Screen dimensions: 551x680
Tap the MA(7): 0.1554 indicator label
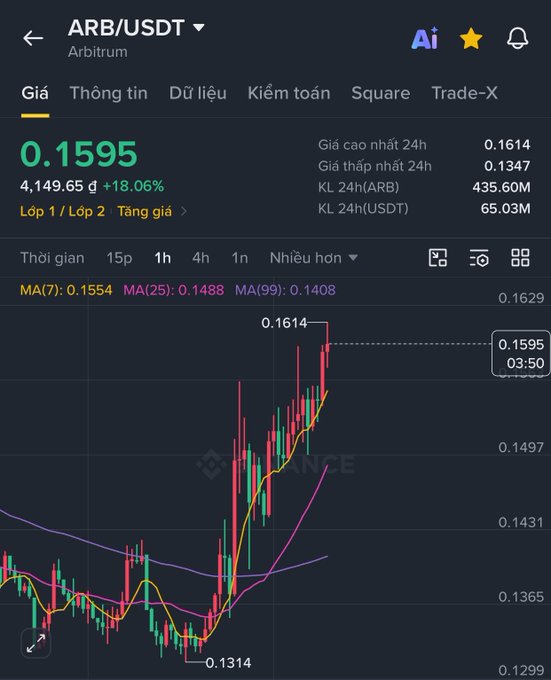point(66,290)
